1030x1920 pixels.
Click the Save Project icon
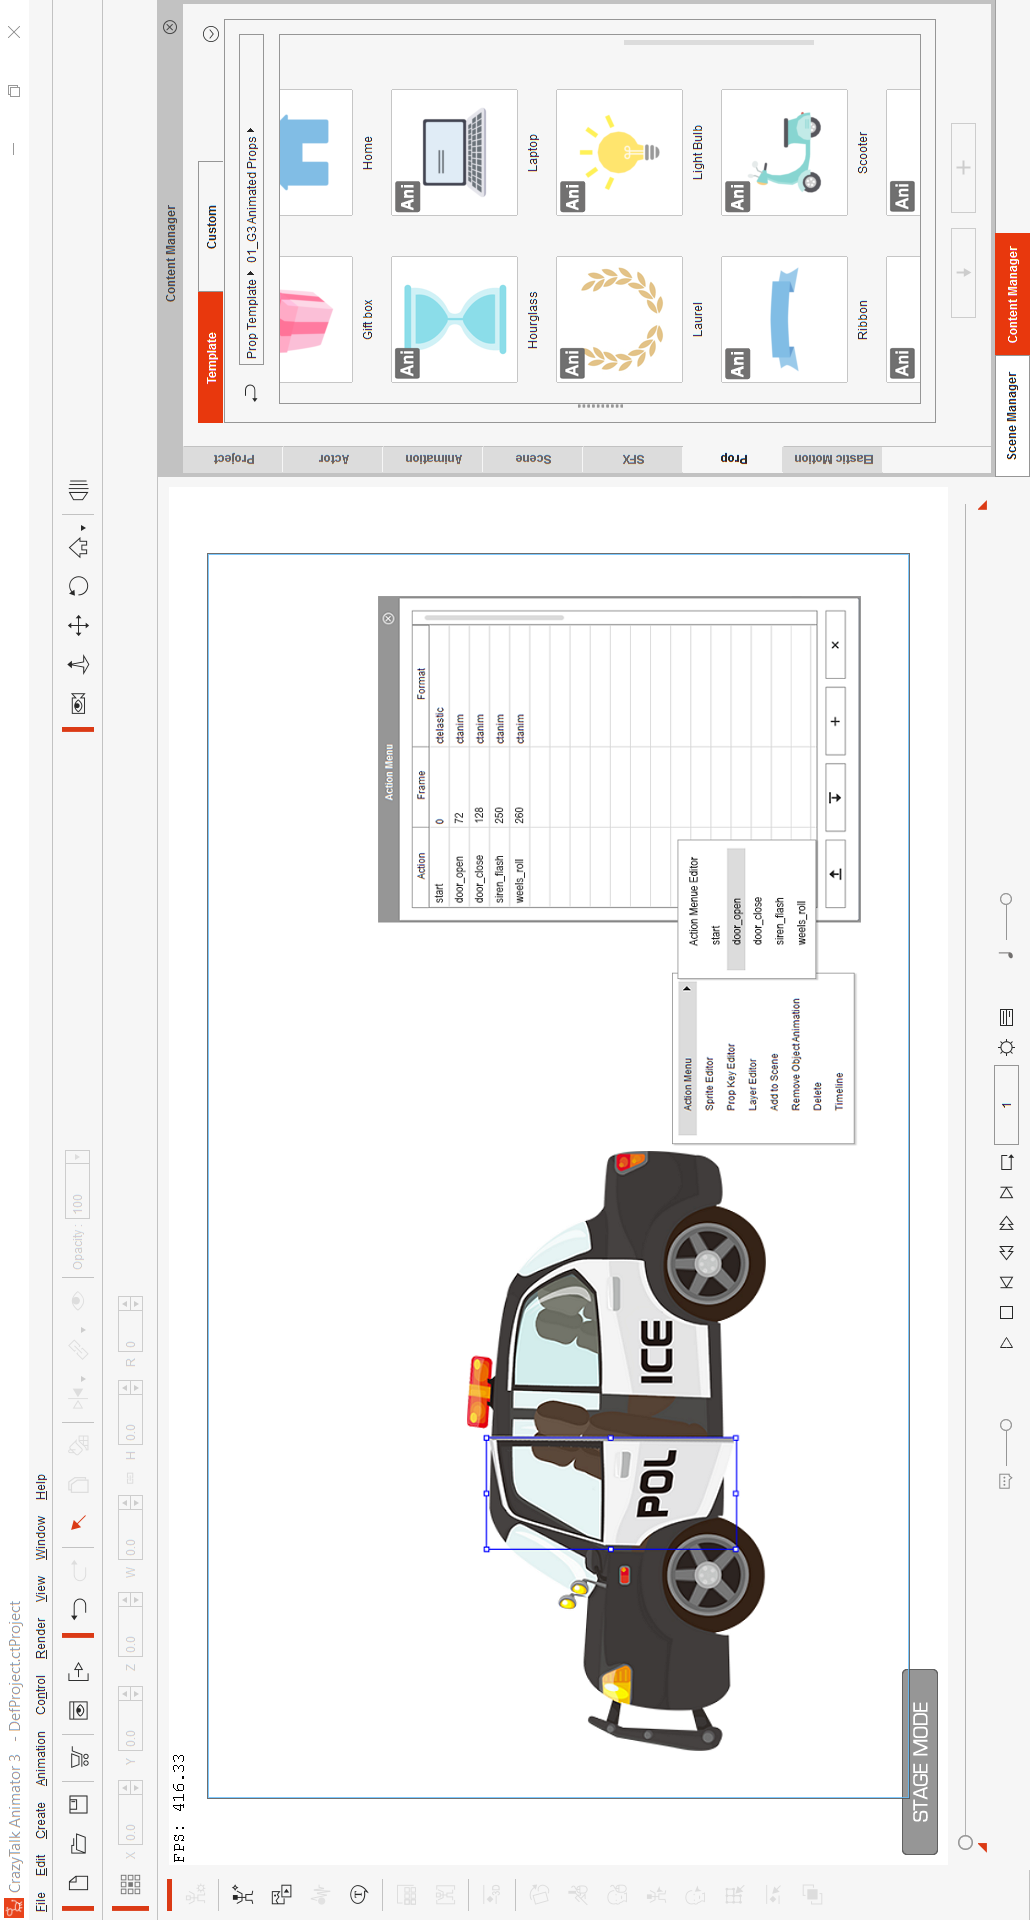click(x=79, y=1804)
